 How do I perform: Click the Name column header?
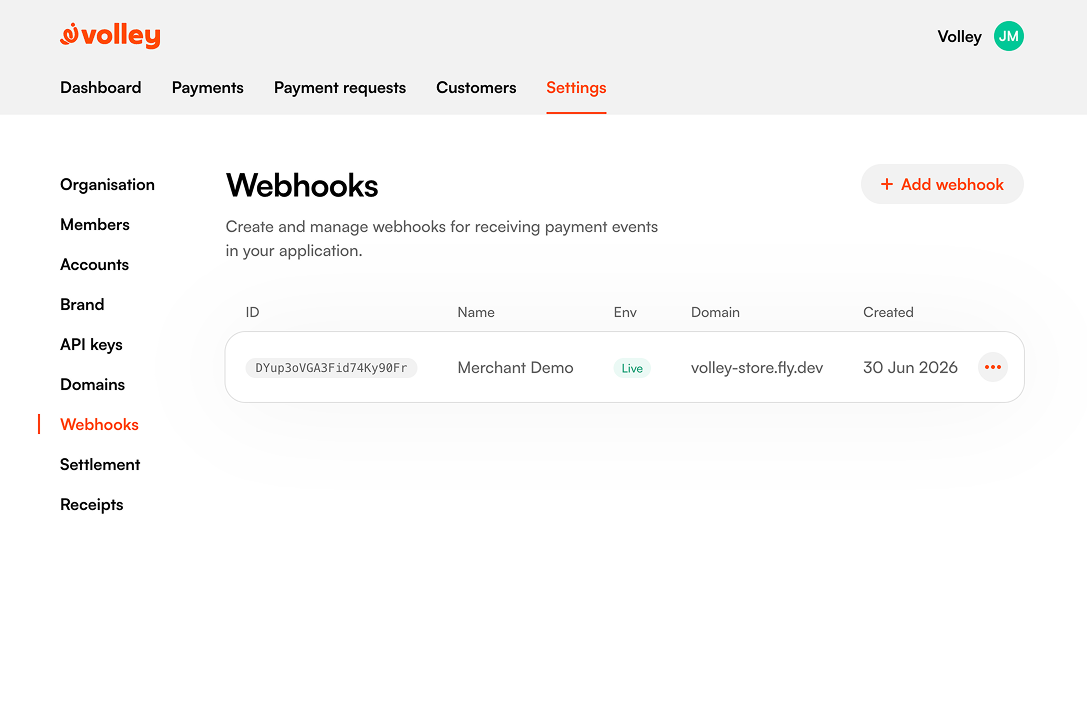476,313
